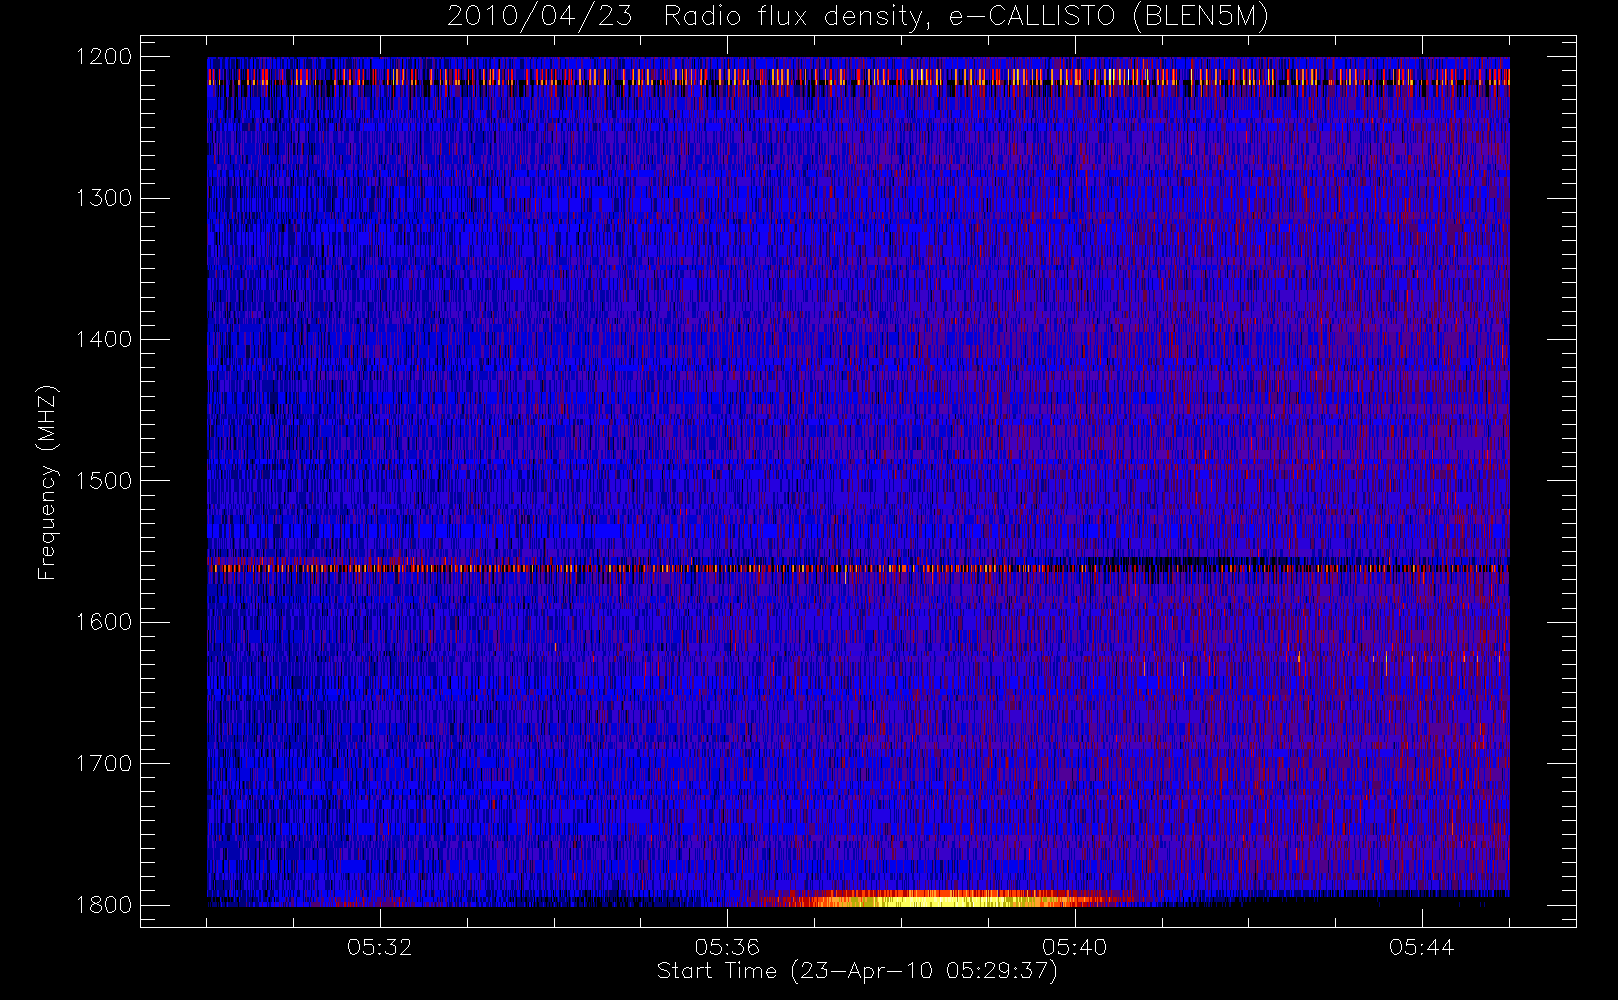Click the 1700 frequency tick label
Image resolution: width=1618 pixels, height=1000 pixels.
tap(104, 764)
